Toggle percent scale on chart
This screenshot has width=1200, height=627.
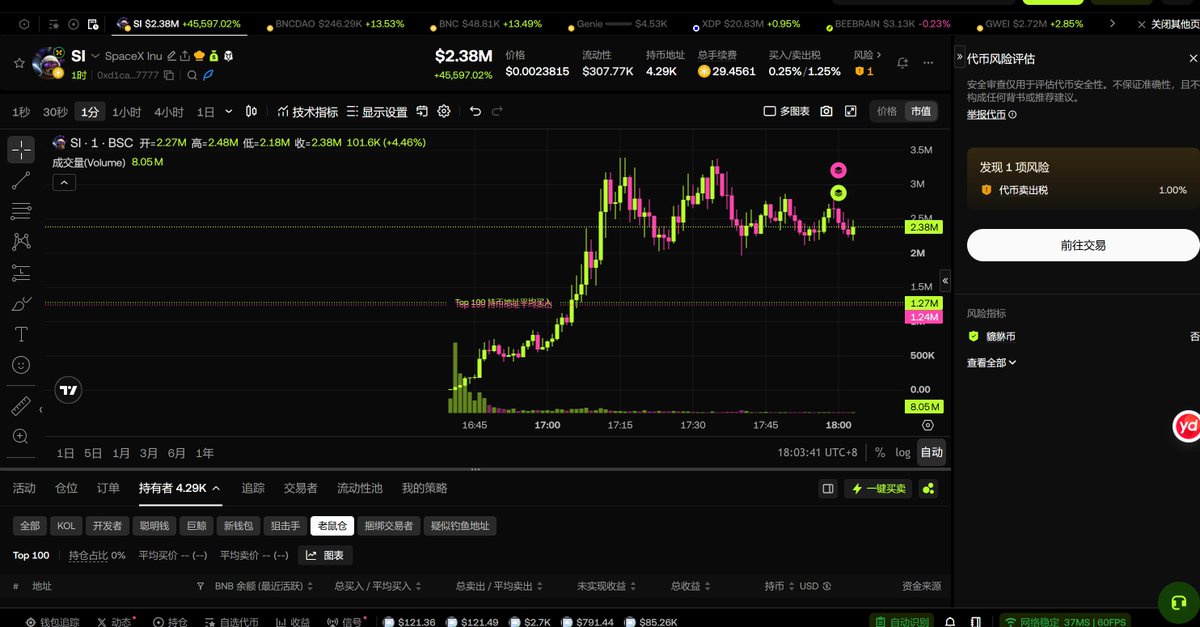tap(880, 452)
